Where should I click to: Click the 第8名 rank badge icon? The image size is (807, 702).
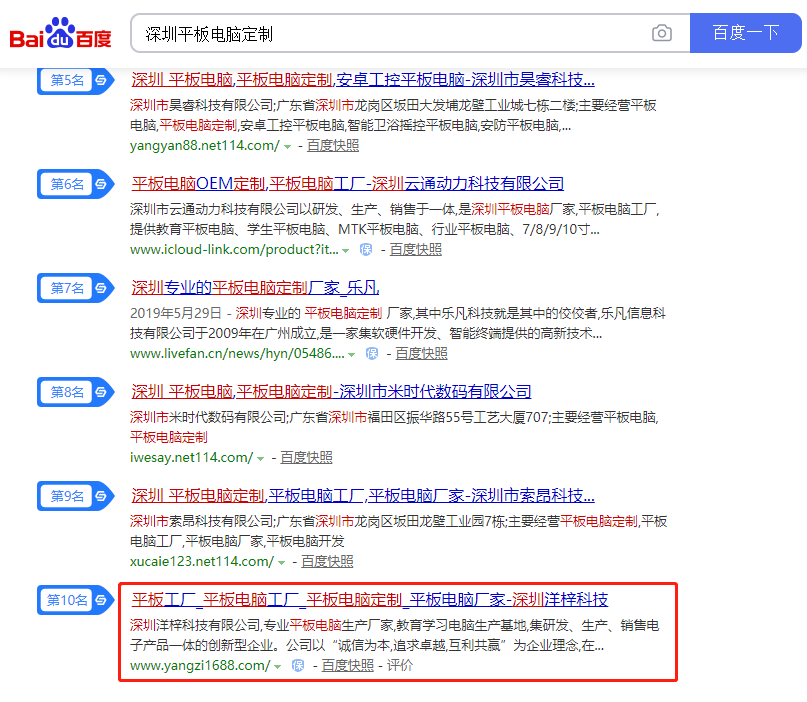76,392
